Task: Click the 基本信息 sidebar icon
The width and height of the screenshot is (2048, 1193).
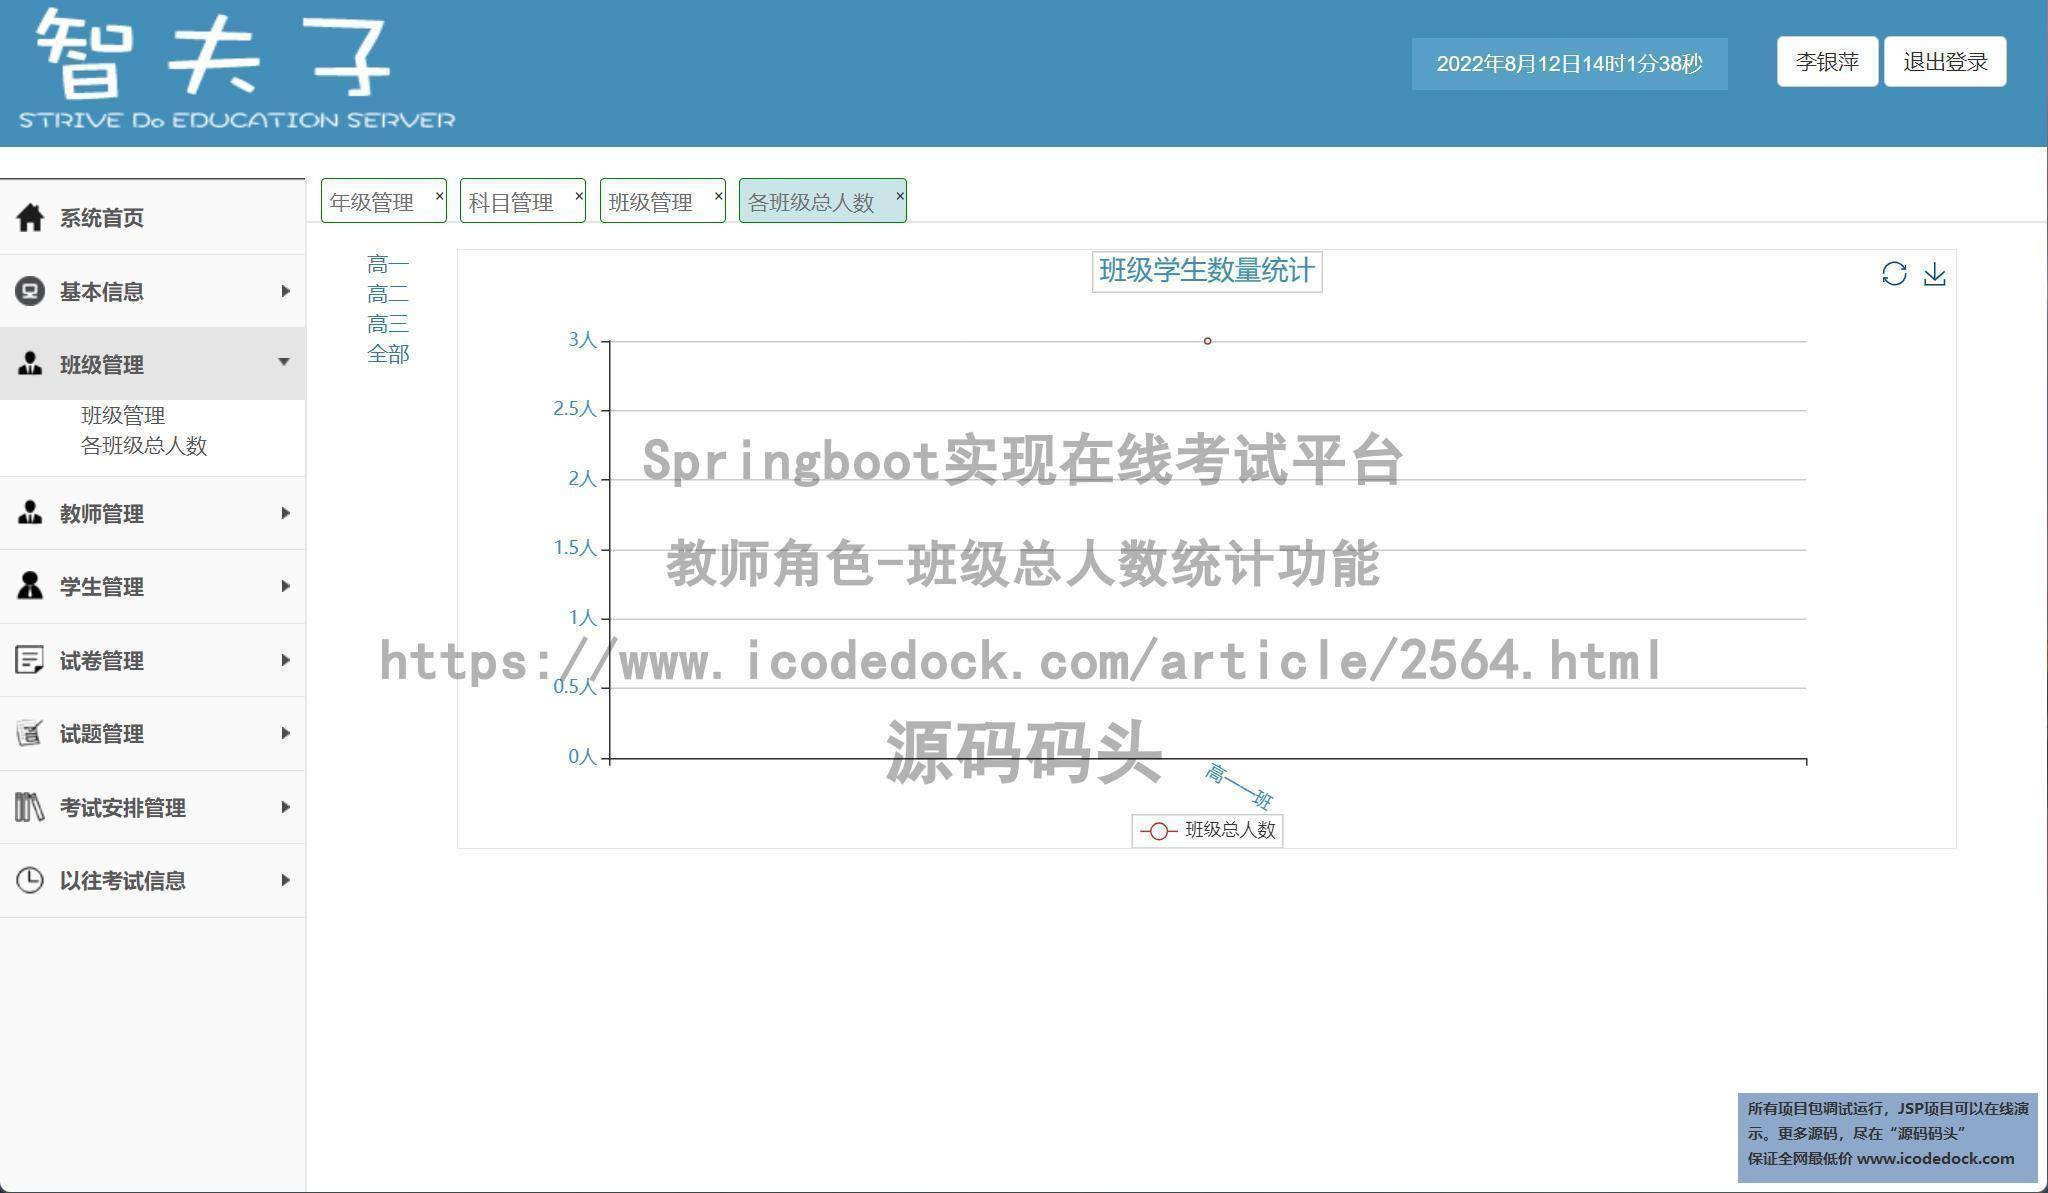Action: [30, 291]
